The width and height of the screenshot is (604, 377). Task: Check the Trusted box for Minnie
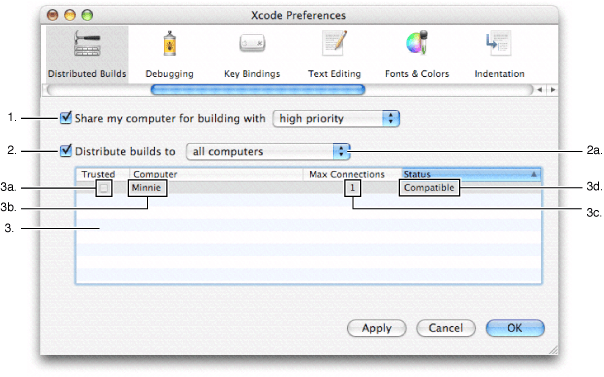point(104,188)
